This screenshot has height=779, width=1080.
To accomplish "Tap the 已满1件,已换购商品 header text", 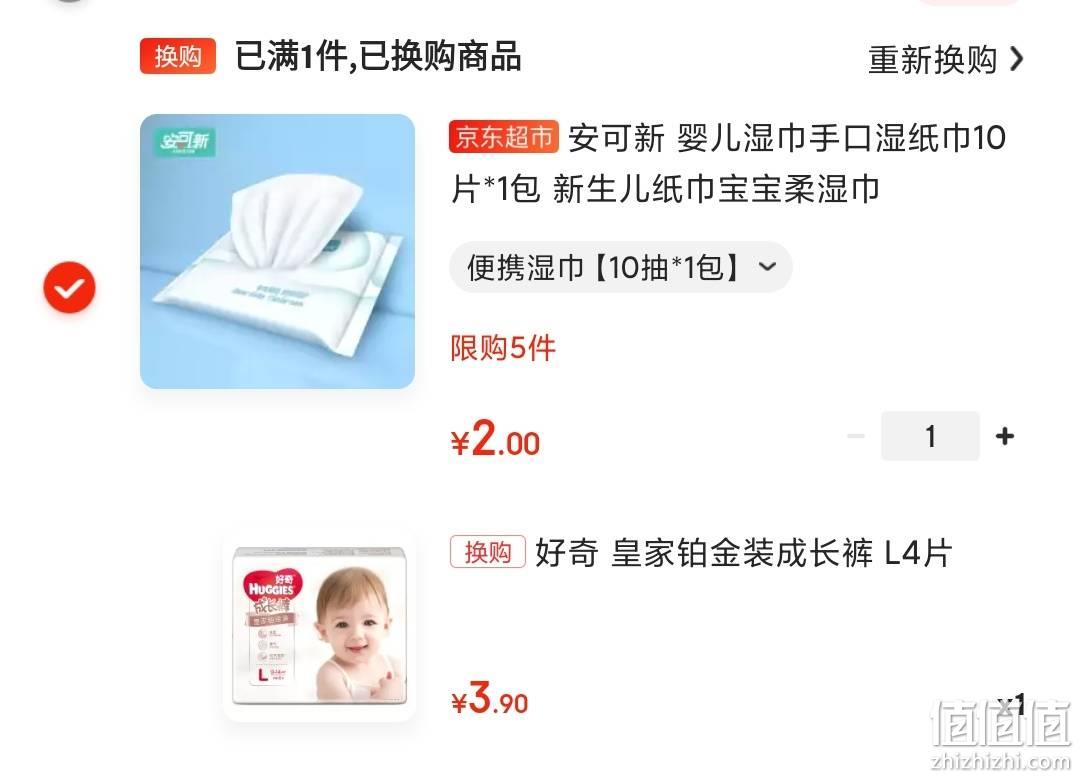I will [377, 56].
